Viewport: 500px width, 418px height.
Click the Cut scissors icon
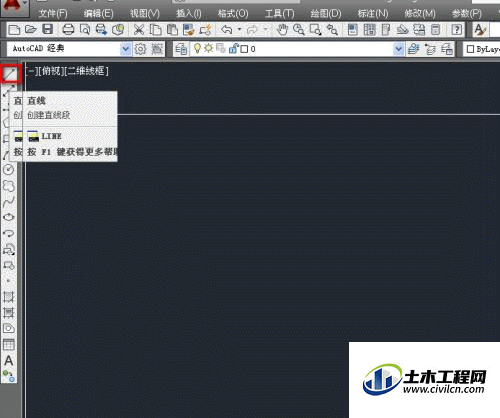coord(139,30)
